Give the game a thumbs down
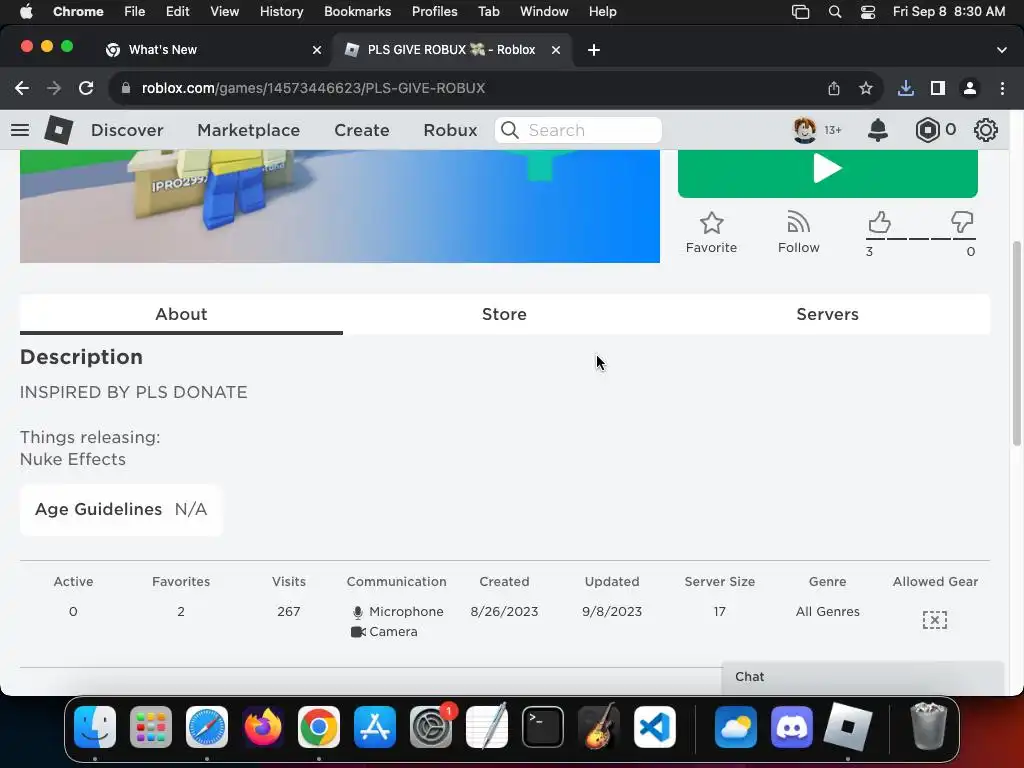 962,223
